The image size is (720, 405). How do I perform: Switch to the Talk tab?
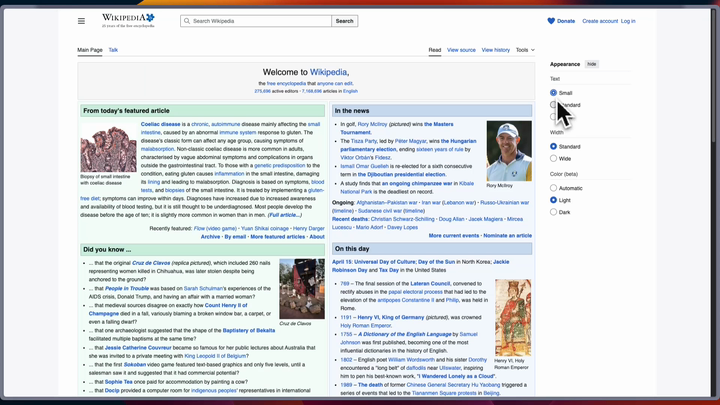click(x=113, y=50)
